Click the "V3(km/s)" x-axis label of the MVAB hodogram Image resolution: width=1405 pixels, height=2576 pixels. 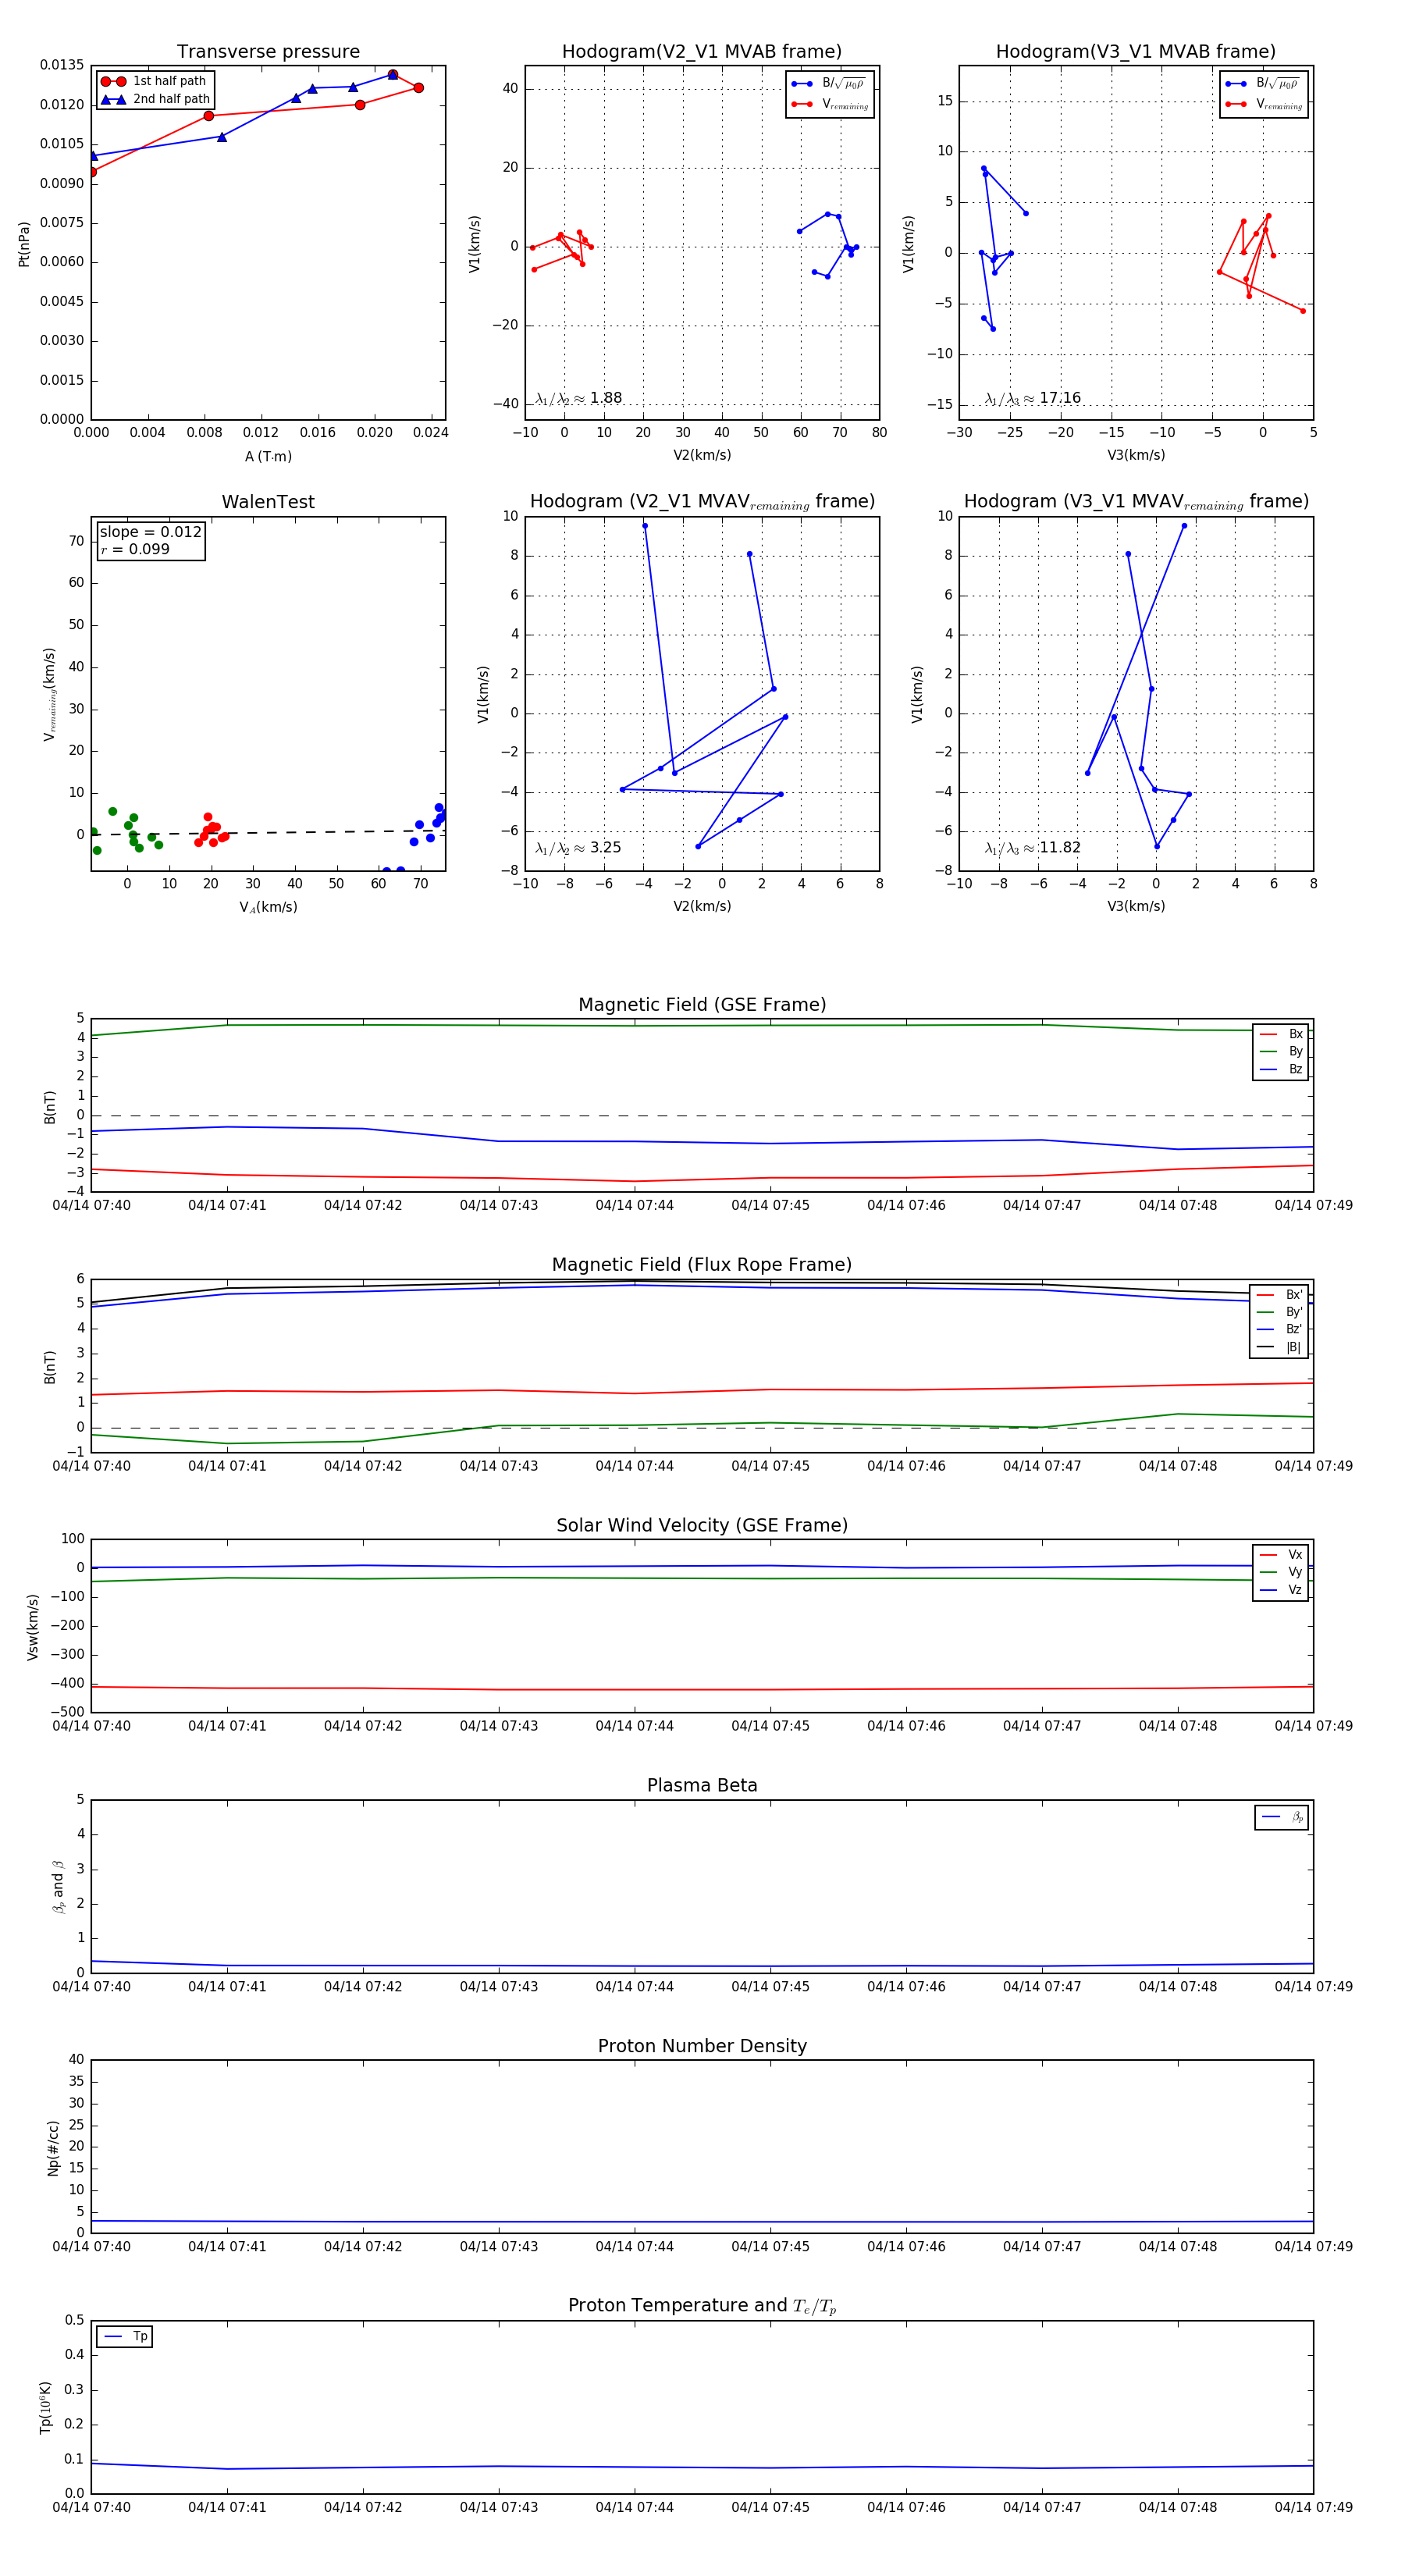click(1136, 456)
